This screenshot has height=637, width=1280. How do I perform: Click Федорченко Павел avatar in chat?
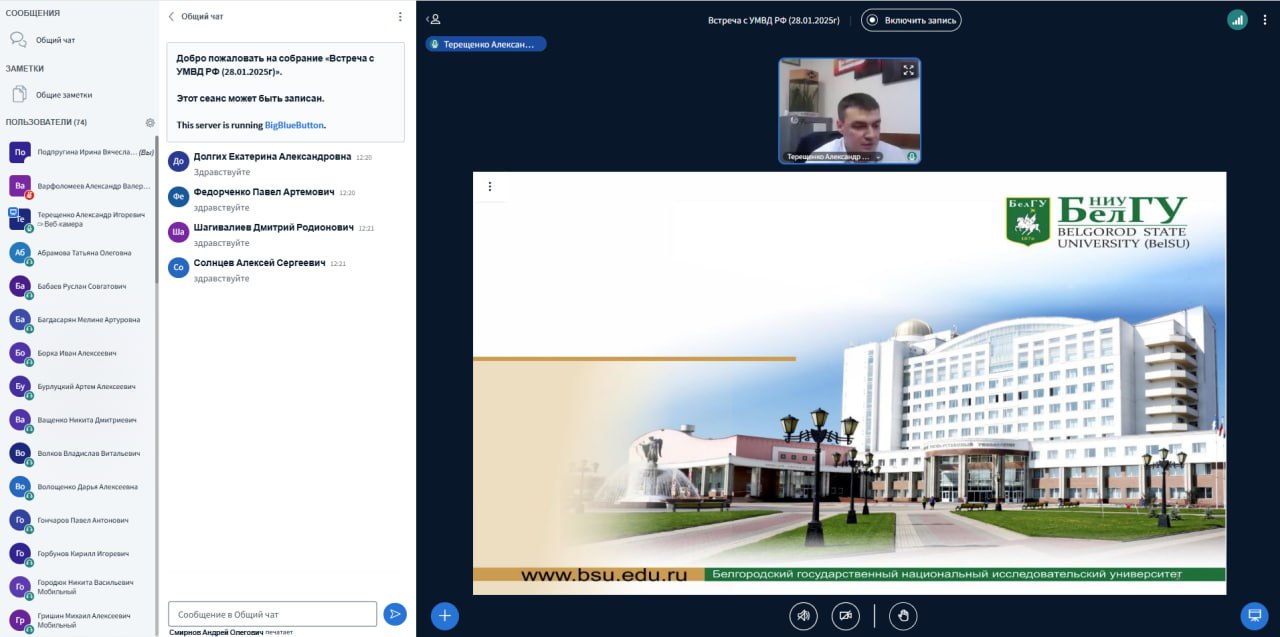coord(178,197)
